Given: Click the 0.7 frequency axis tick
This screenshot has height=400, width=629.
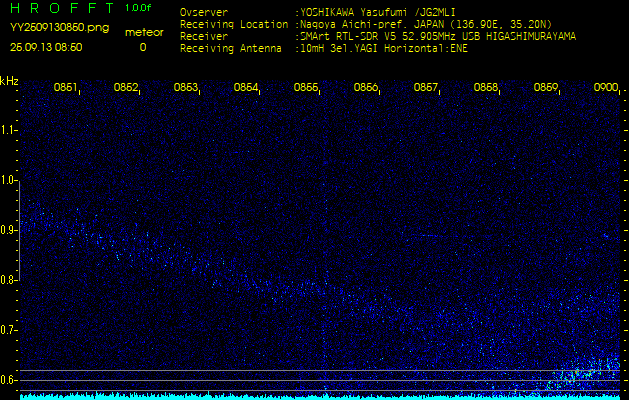Looking at the screenshot, I should [x=10, y=330].
